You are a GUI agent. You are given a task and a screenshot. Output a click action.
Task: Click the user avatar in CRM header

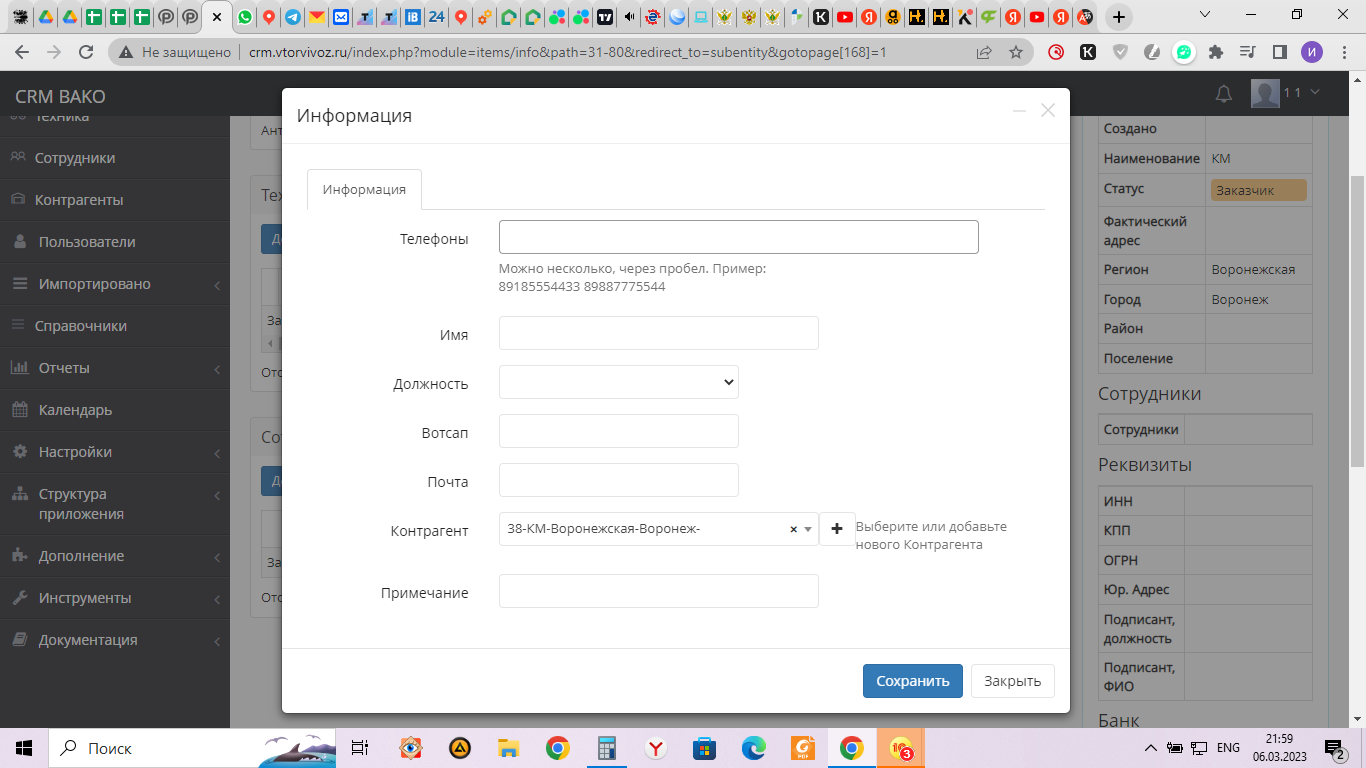pyautogui.click(x=1265, y=93)
